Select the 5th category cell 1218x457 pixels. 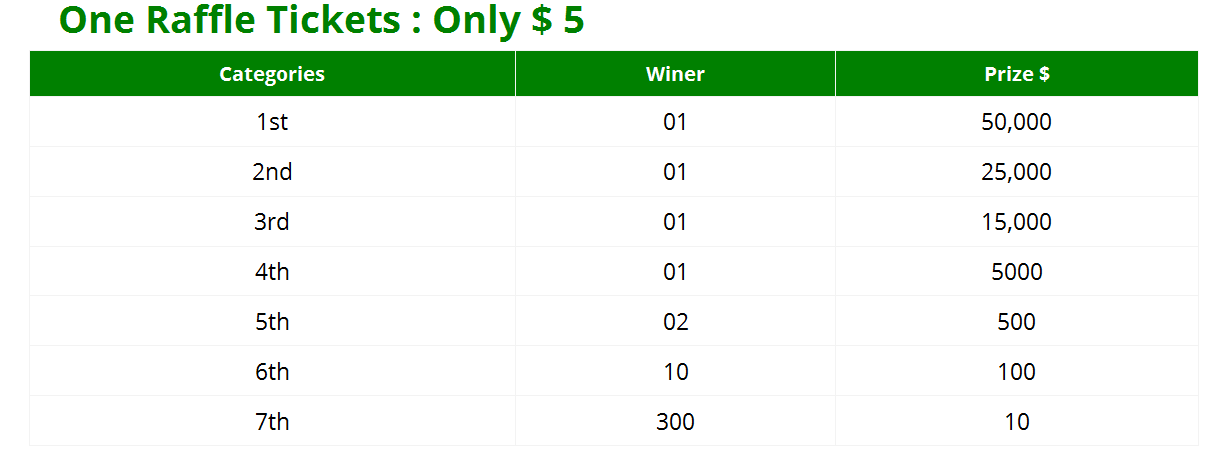[272, 322]
